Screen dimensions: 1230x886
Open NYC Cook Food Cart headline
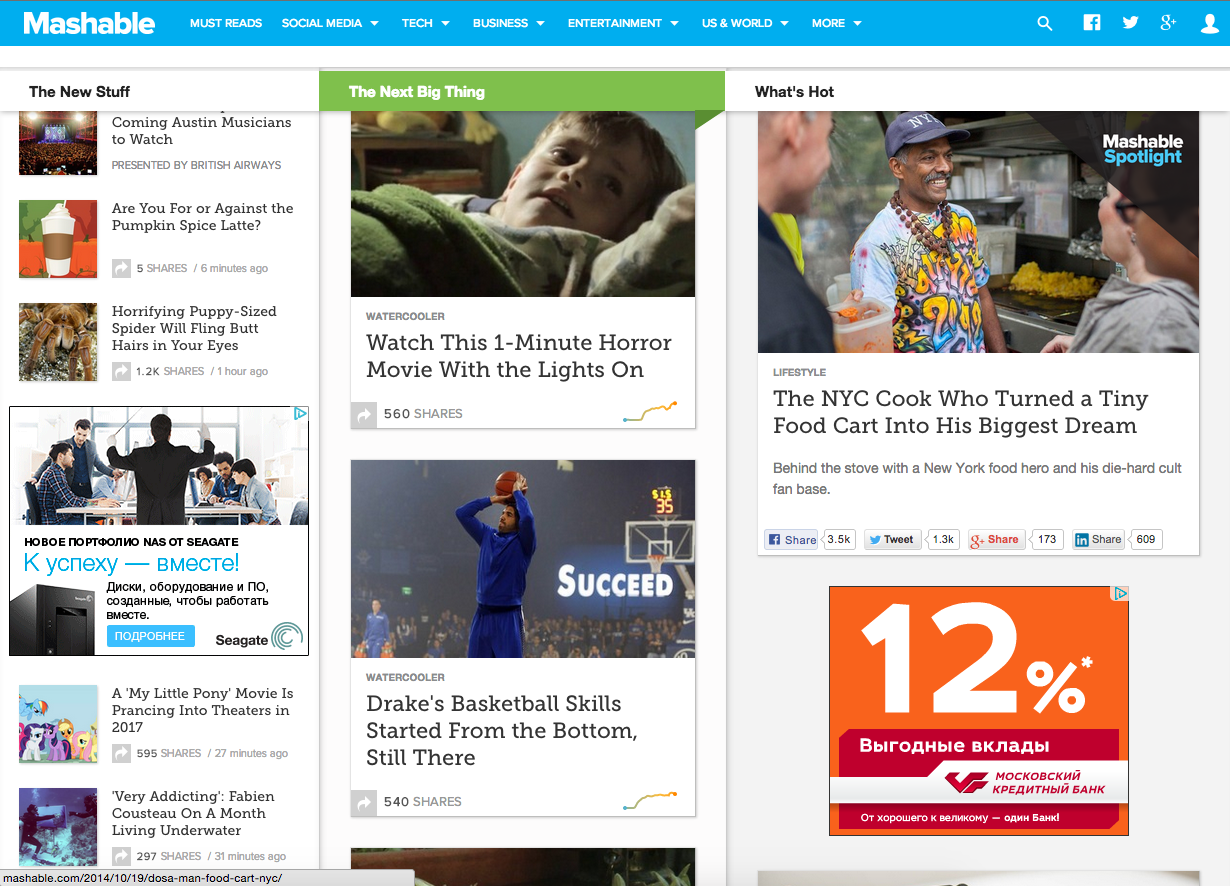[x=961, y=412]
